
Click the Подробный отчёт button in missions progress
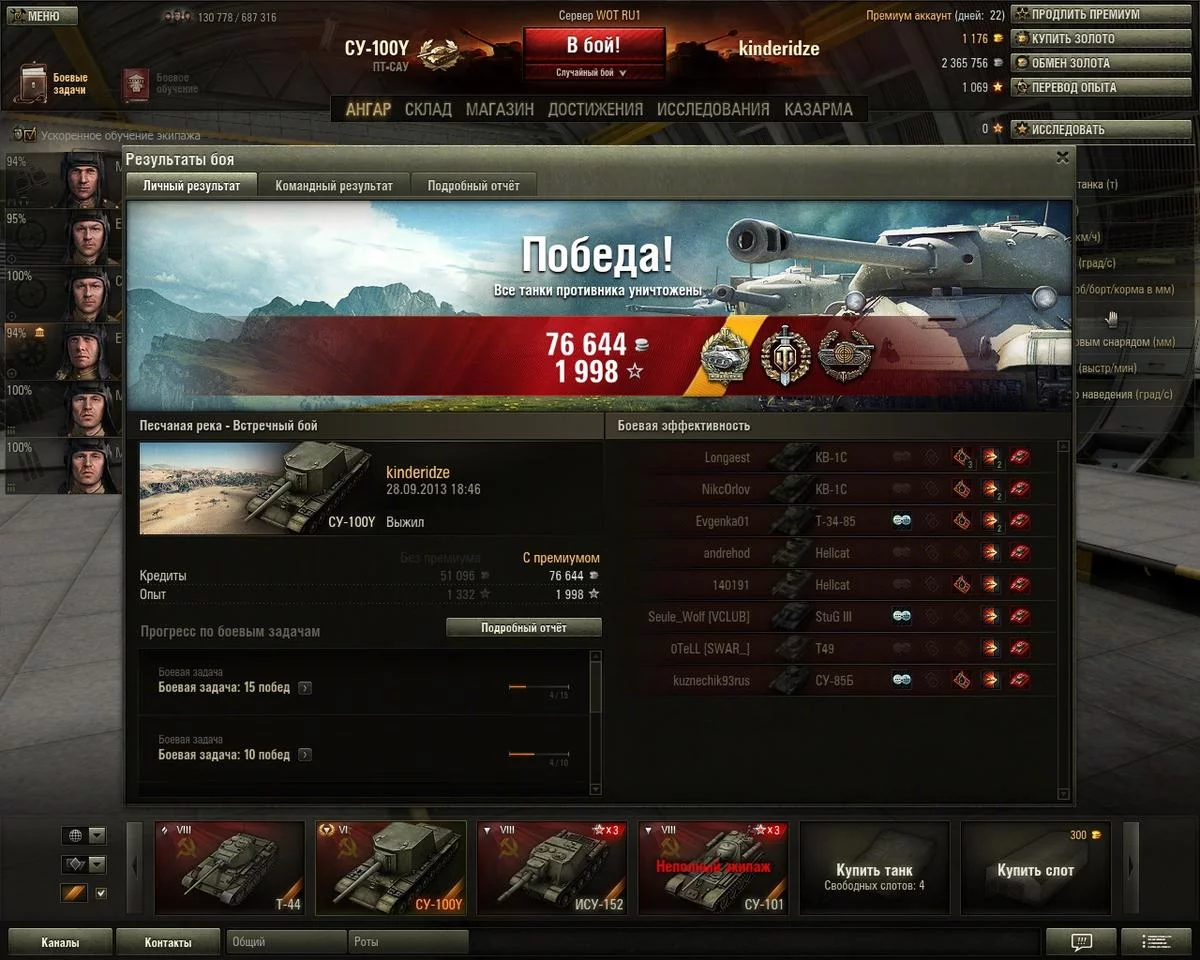click(524, 628)
